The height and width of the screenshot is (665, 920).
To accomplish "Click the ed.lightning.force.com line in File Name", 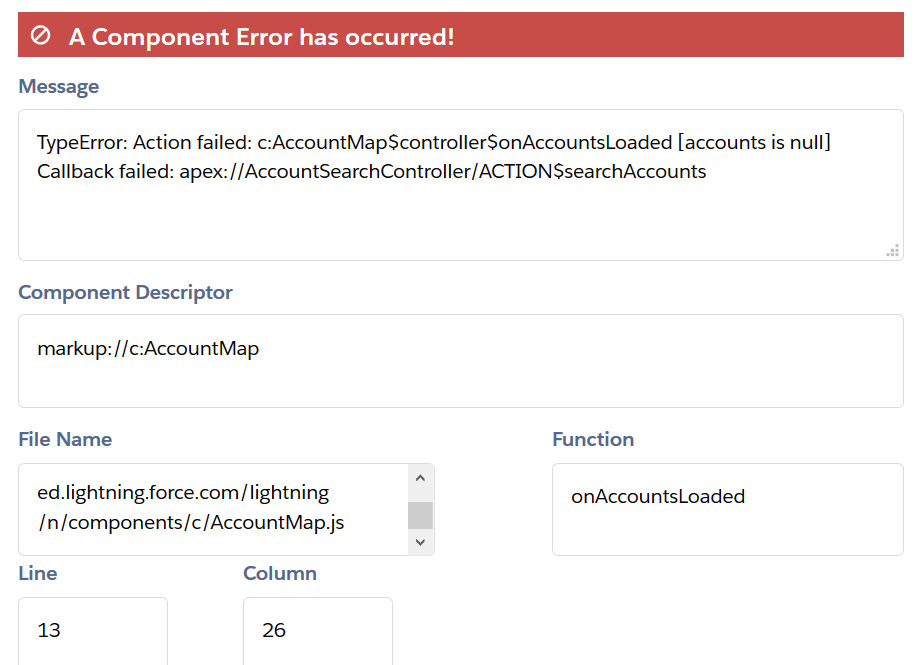I will pyautogui.click(x=183, y=492).
